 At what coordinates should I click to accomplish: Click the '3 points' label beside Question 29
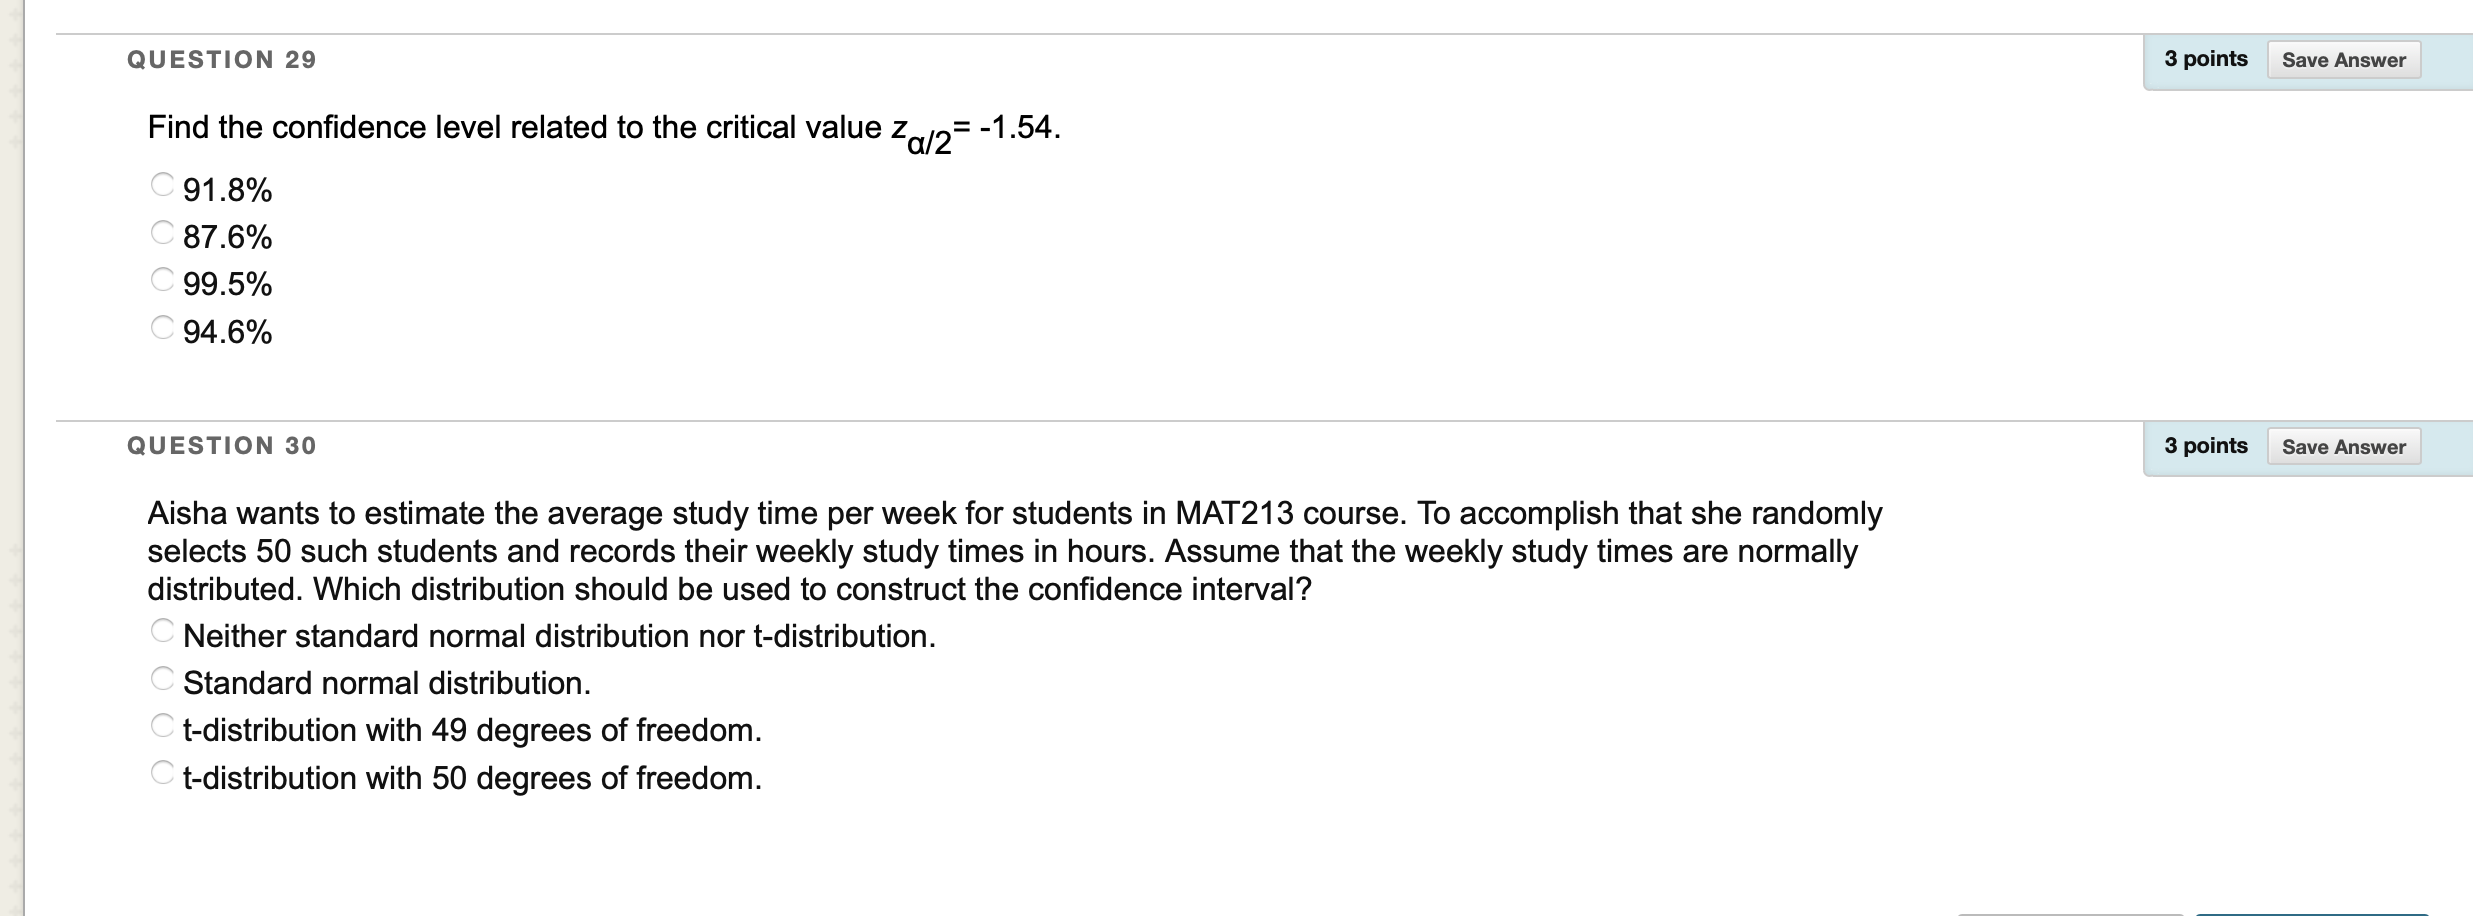(x=2205, y=59)
